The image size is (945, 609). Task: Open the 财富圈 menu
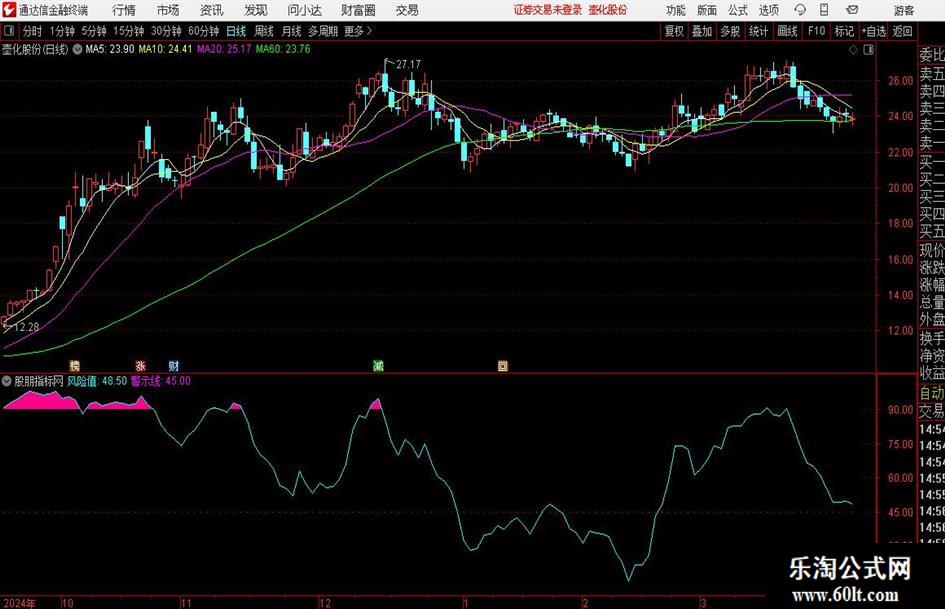tap(358, 10)
